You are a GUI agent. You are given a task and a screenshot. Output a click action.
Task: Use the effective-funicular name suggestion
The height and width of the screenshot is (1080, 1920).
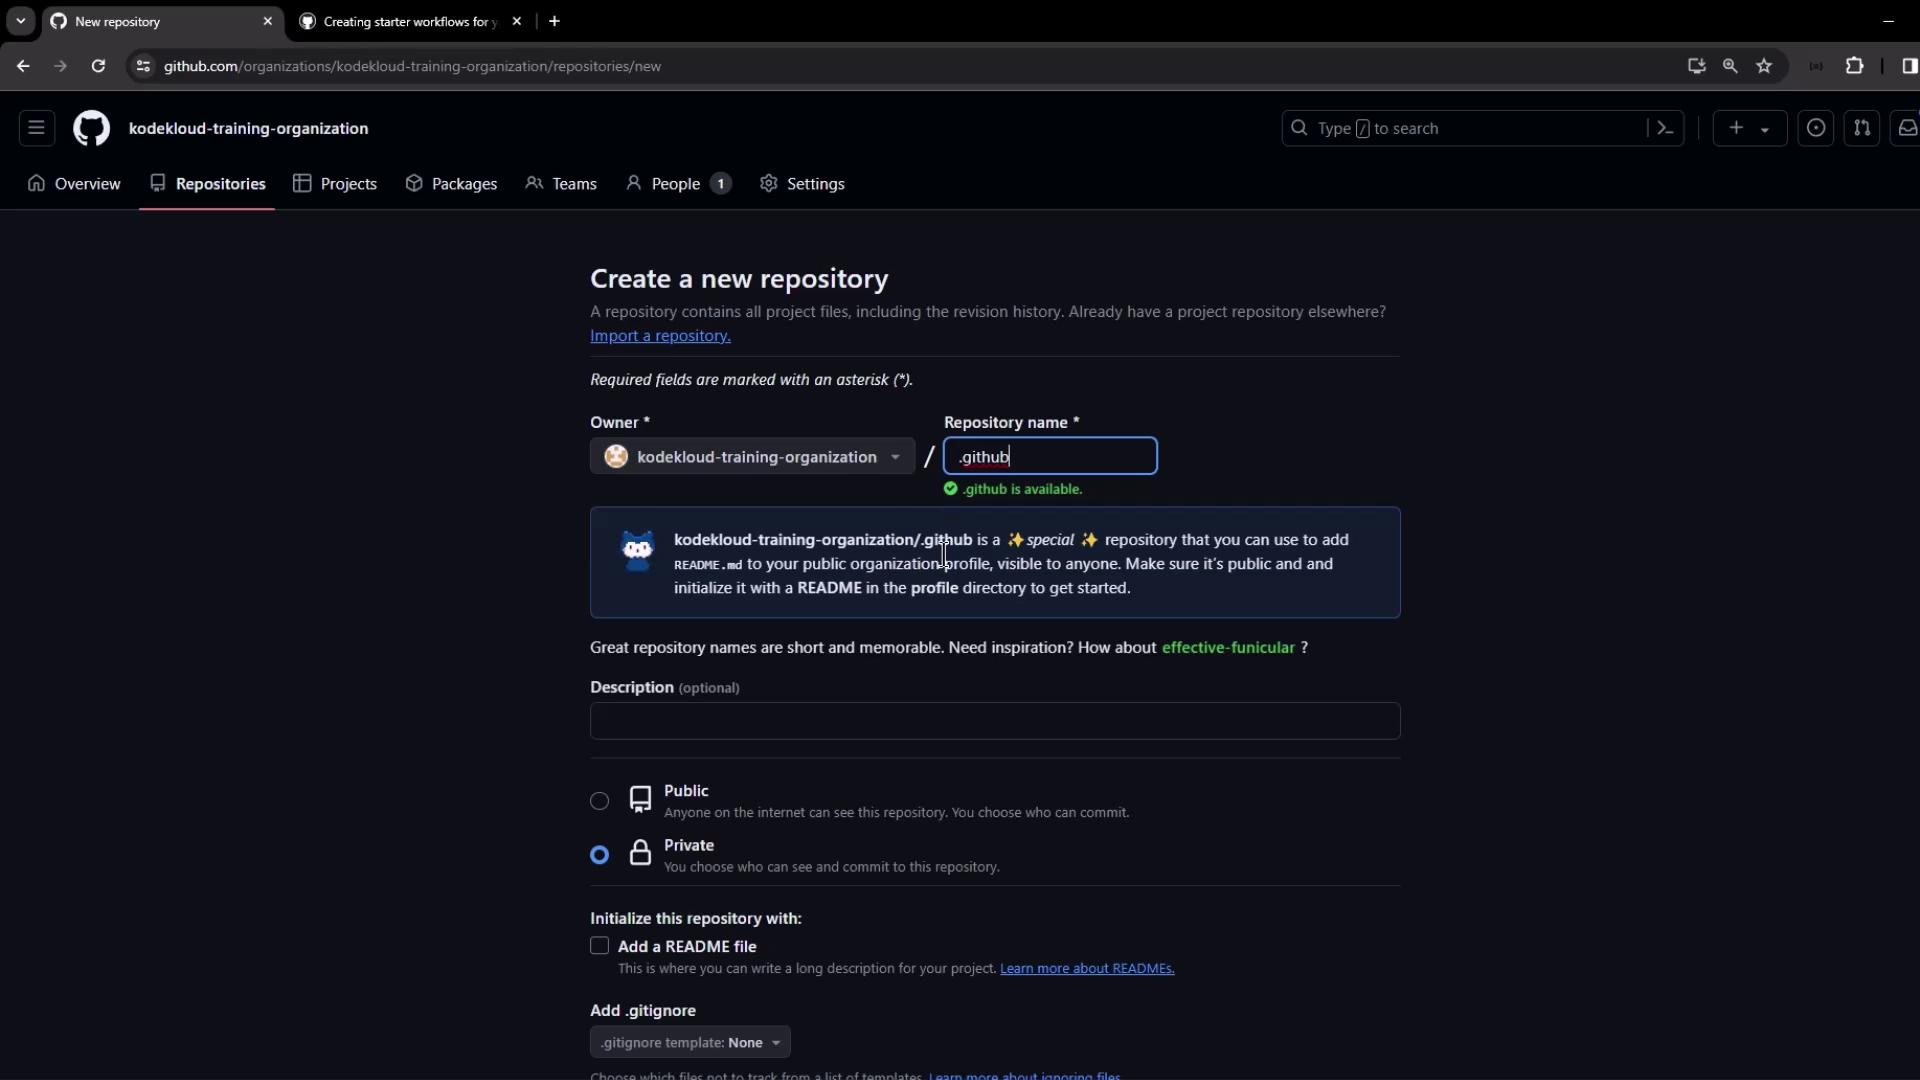pos(1228,648)
